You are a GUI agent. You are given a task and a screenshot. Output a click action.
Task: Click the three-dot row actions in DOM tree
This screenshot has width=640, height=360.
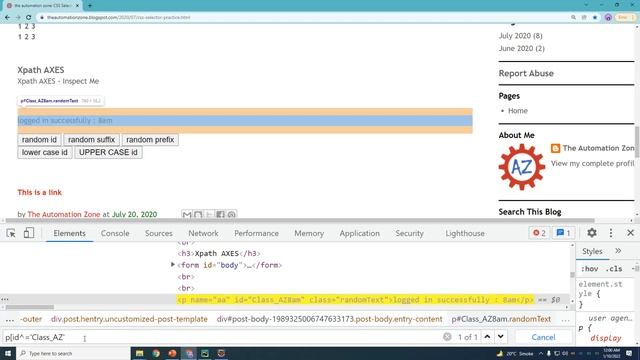[4, 300]
